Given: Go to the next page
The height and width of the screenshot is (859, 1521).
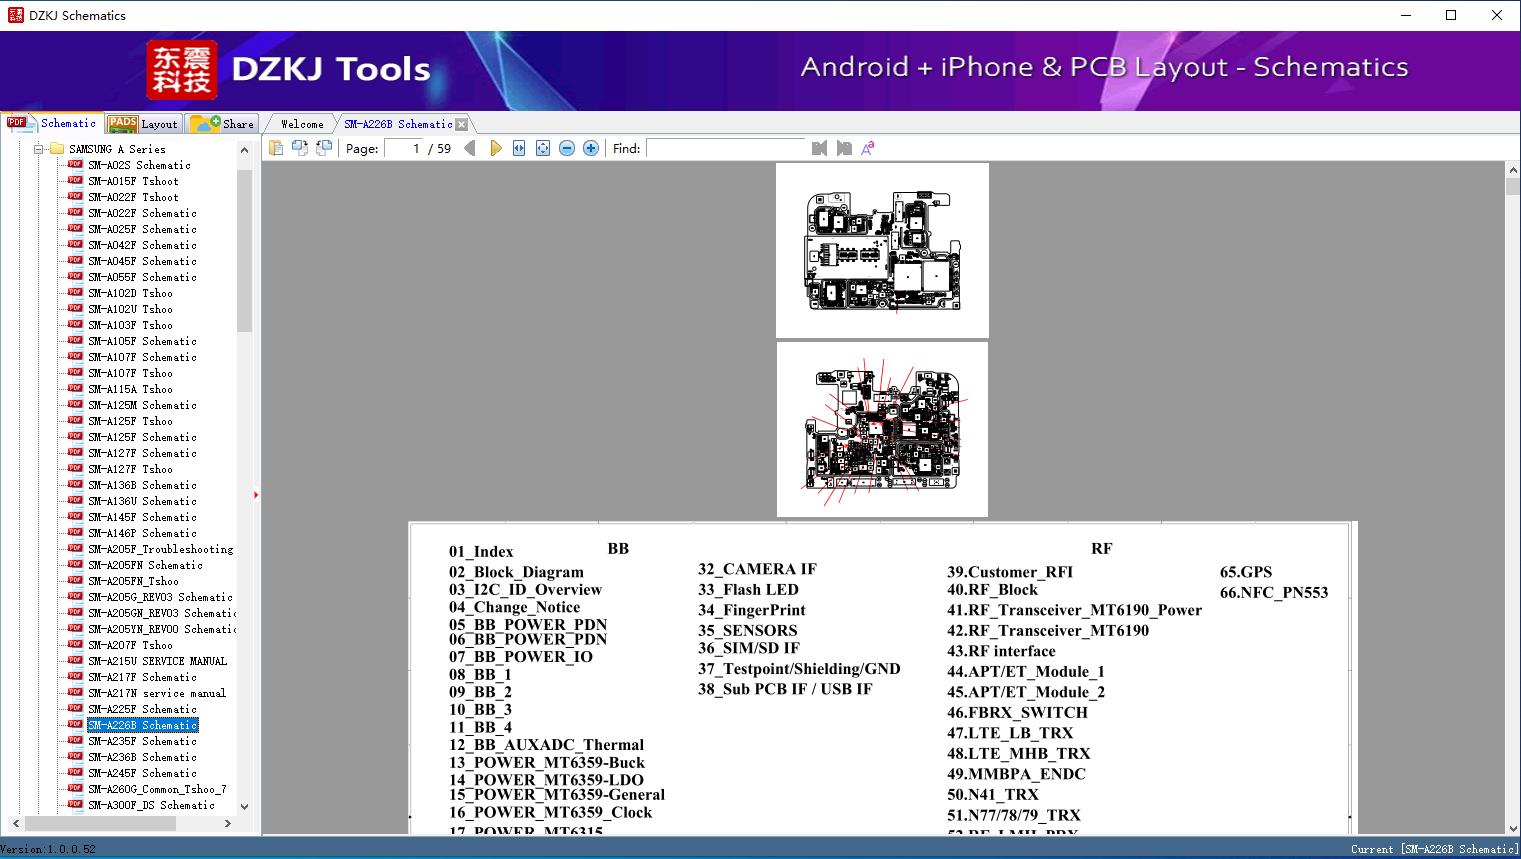Looking at the screenshot, I should tap(495, 148).
